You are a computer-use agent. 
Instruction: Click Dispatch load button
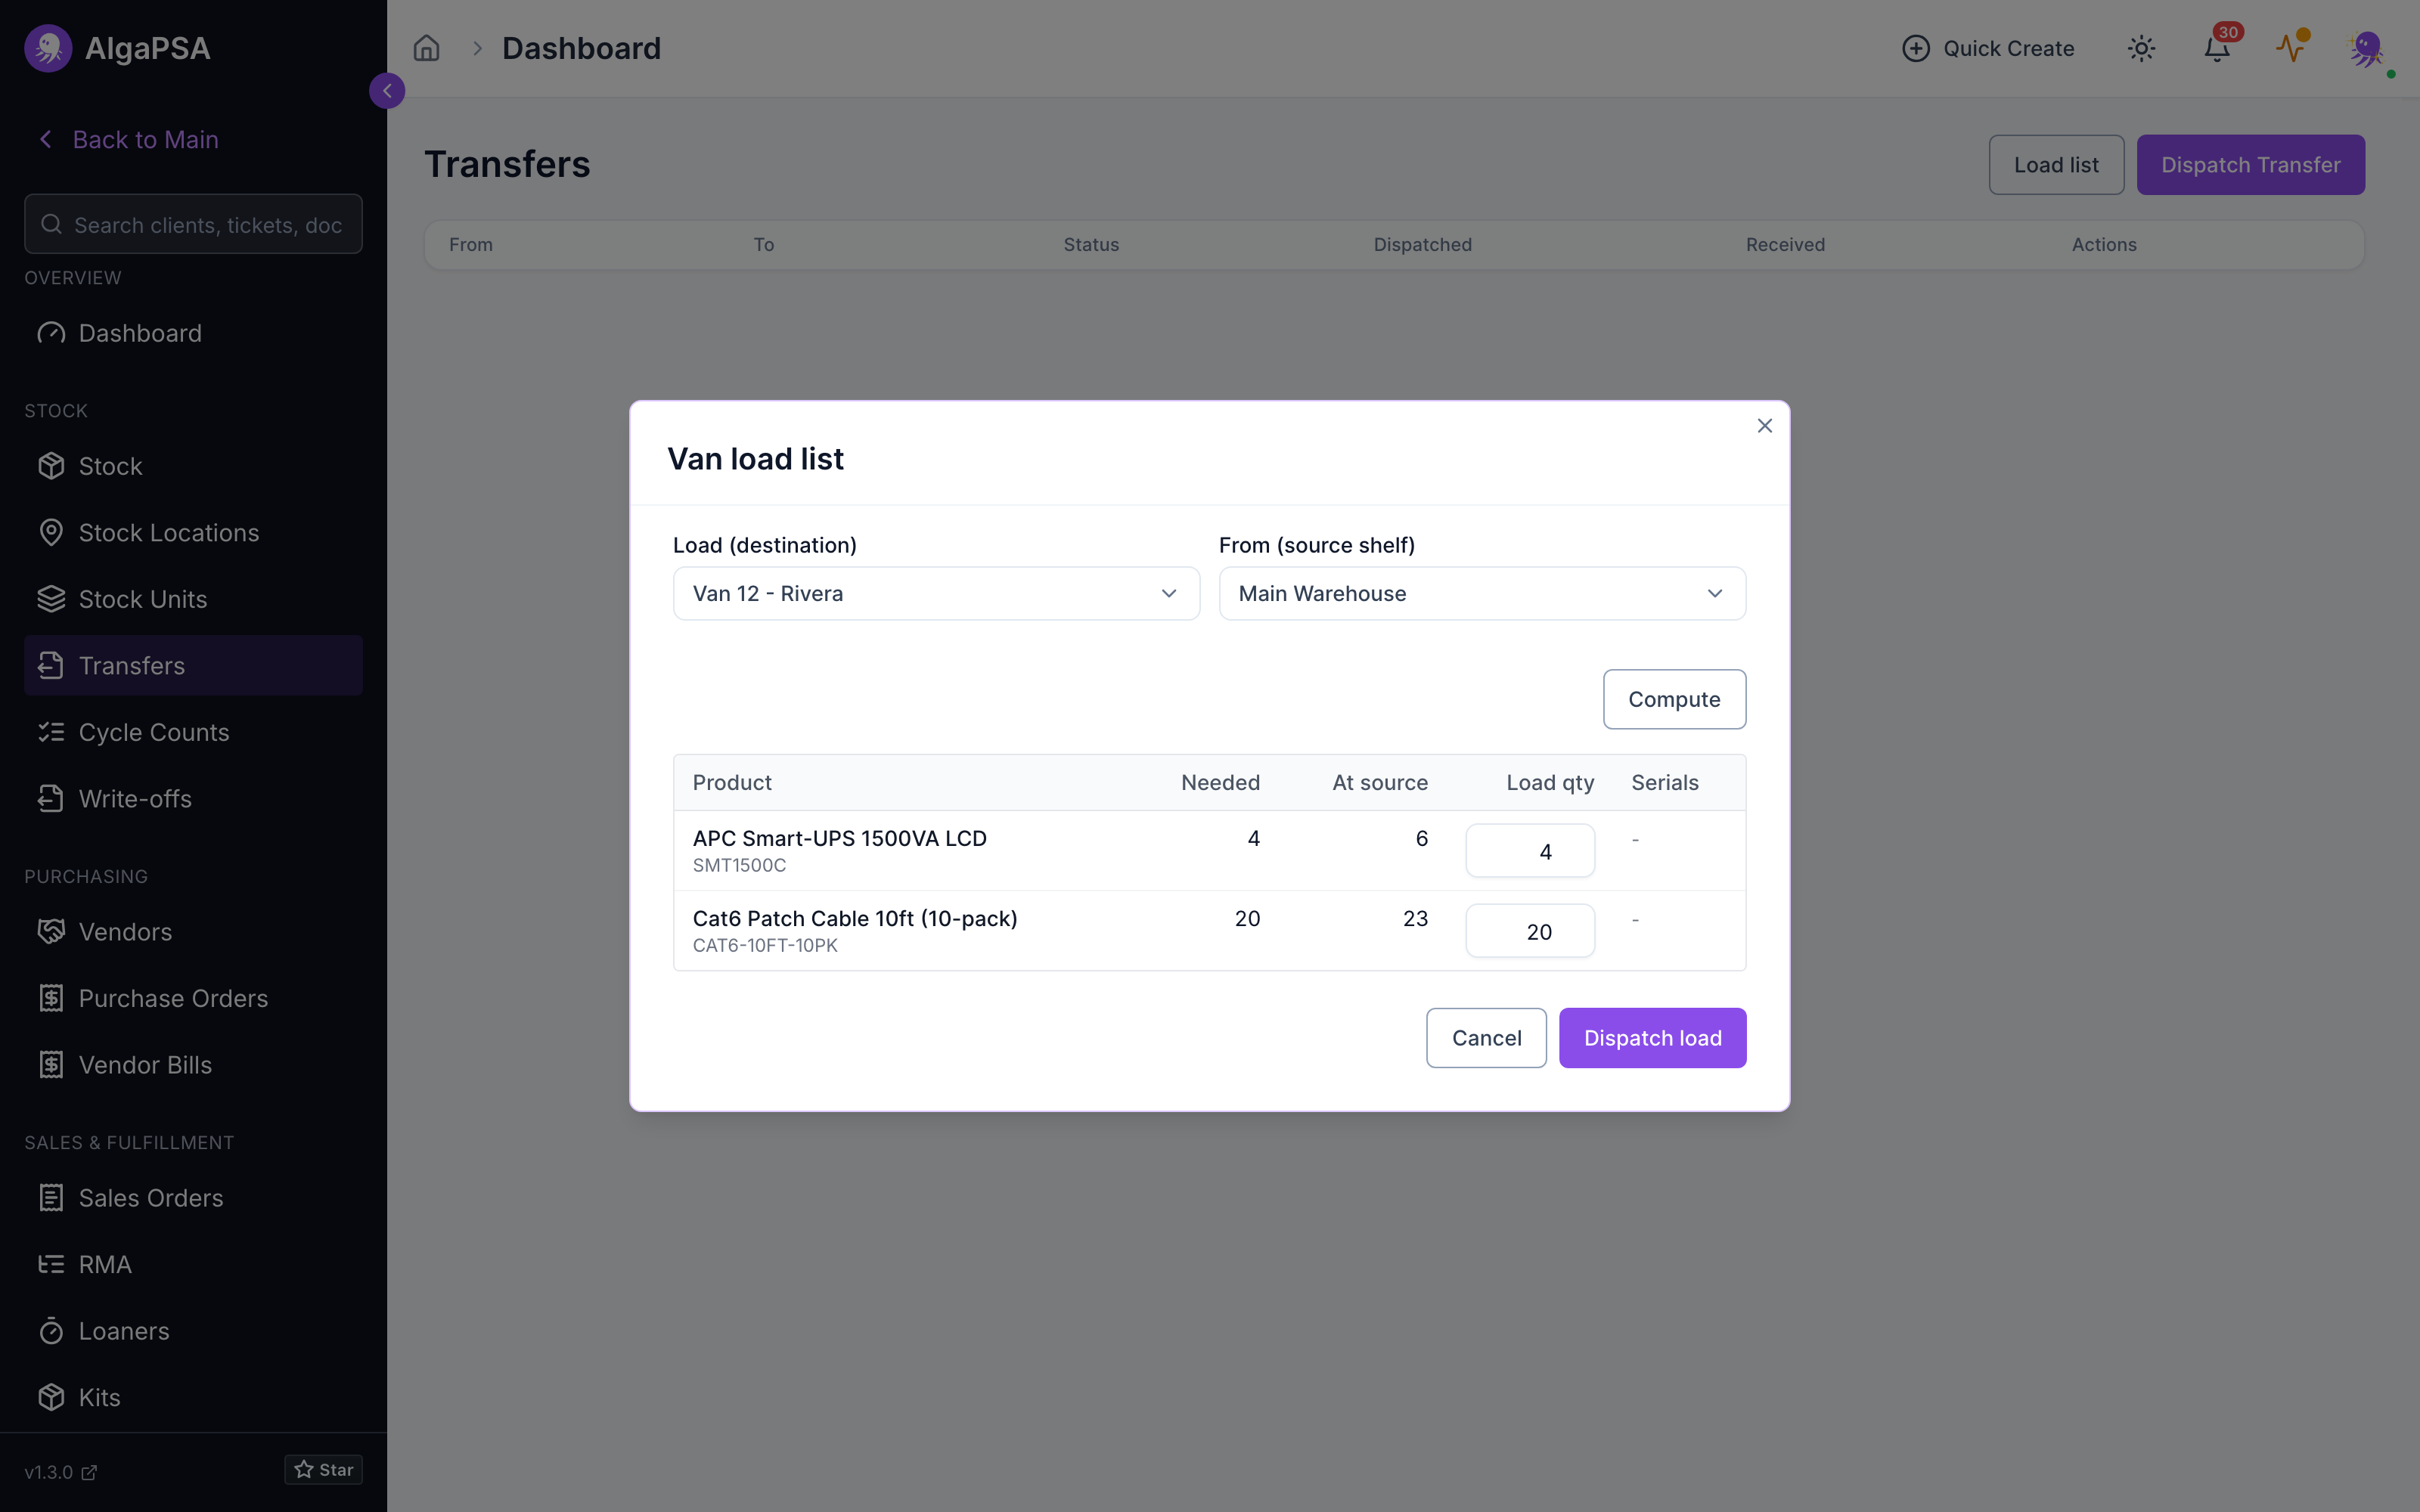(1652, 1038)
